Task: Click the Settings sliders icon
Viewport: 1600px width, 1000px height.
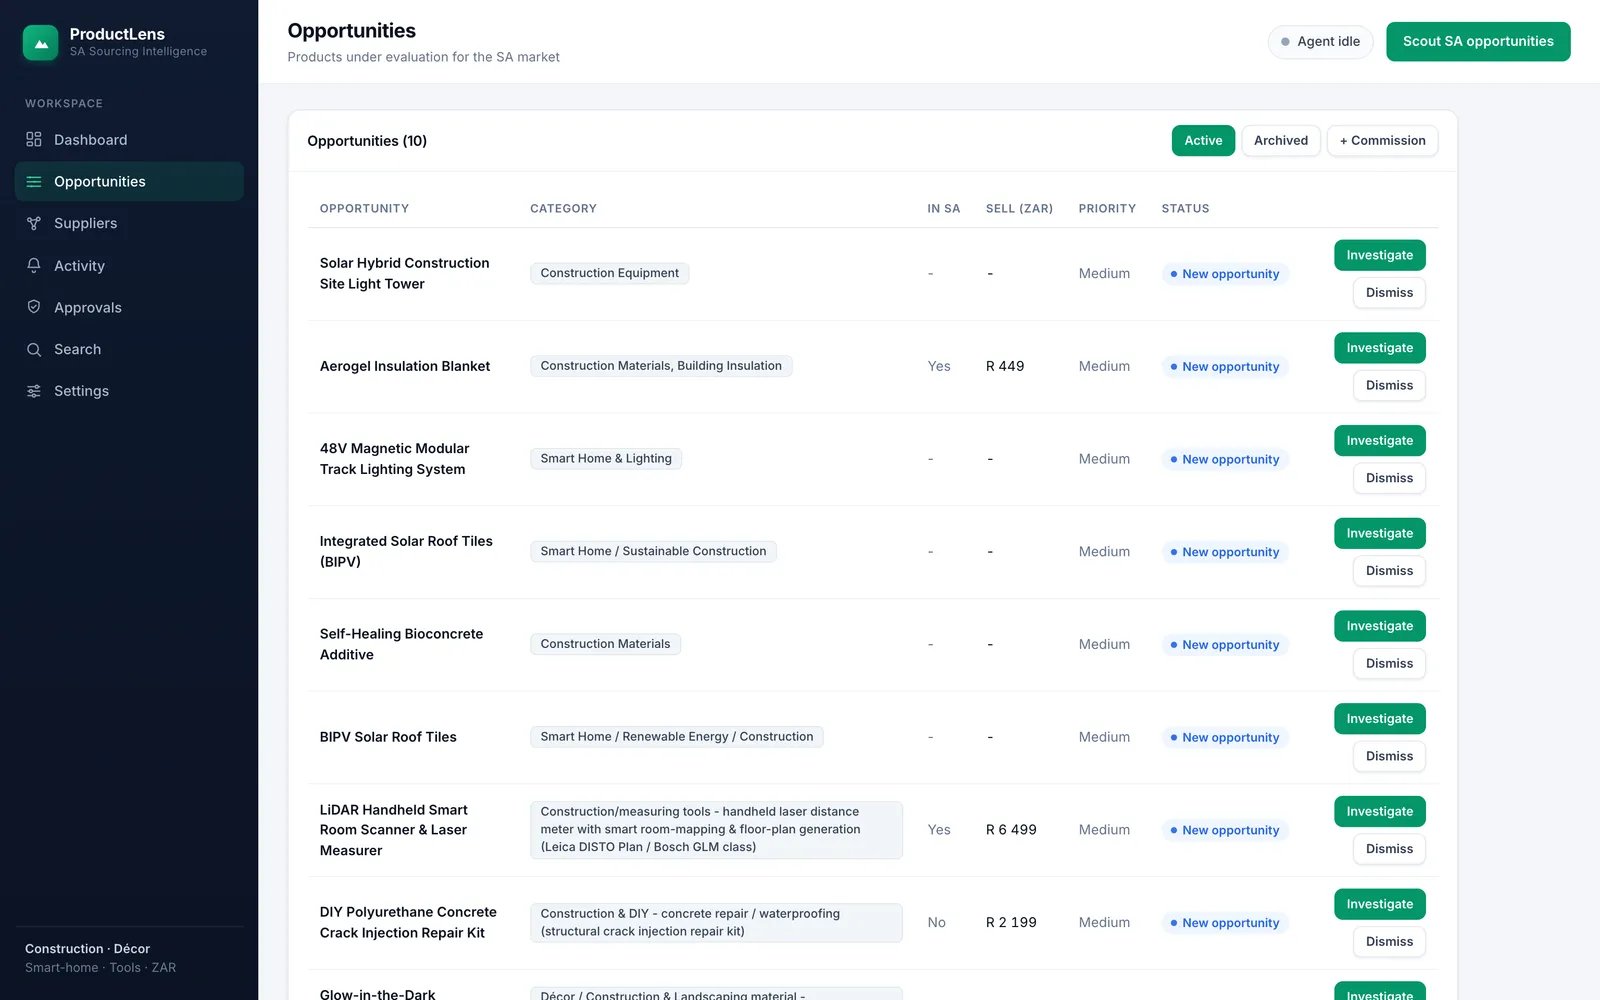Action: 34,391
